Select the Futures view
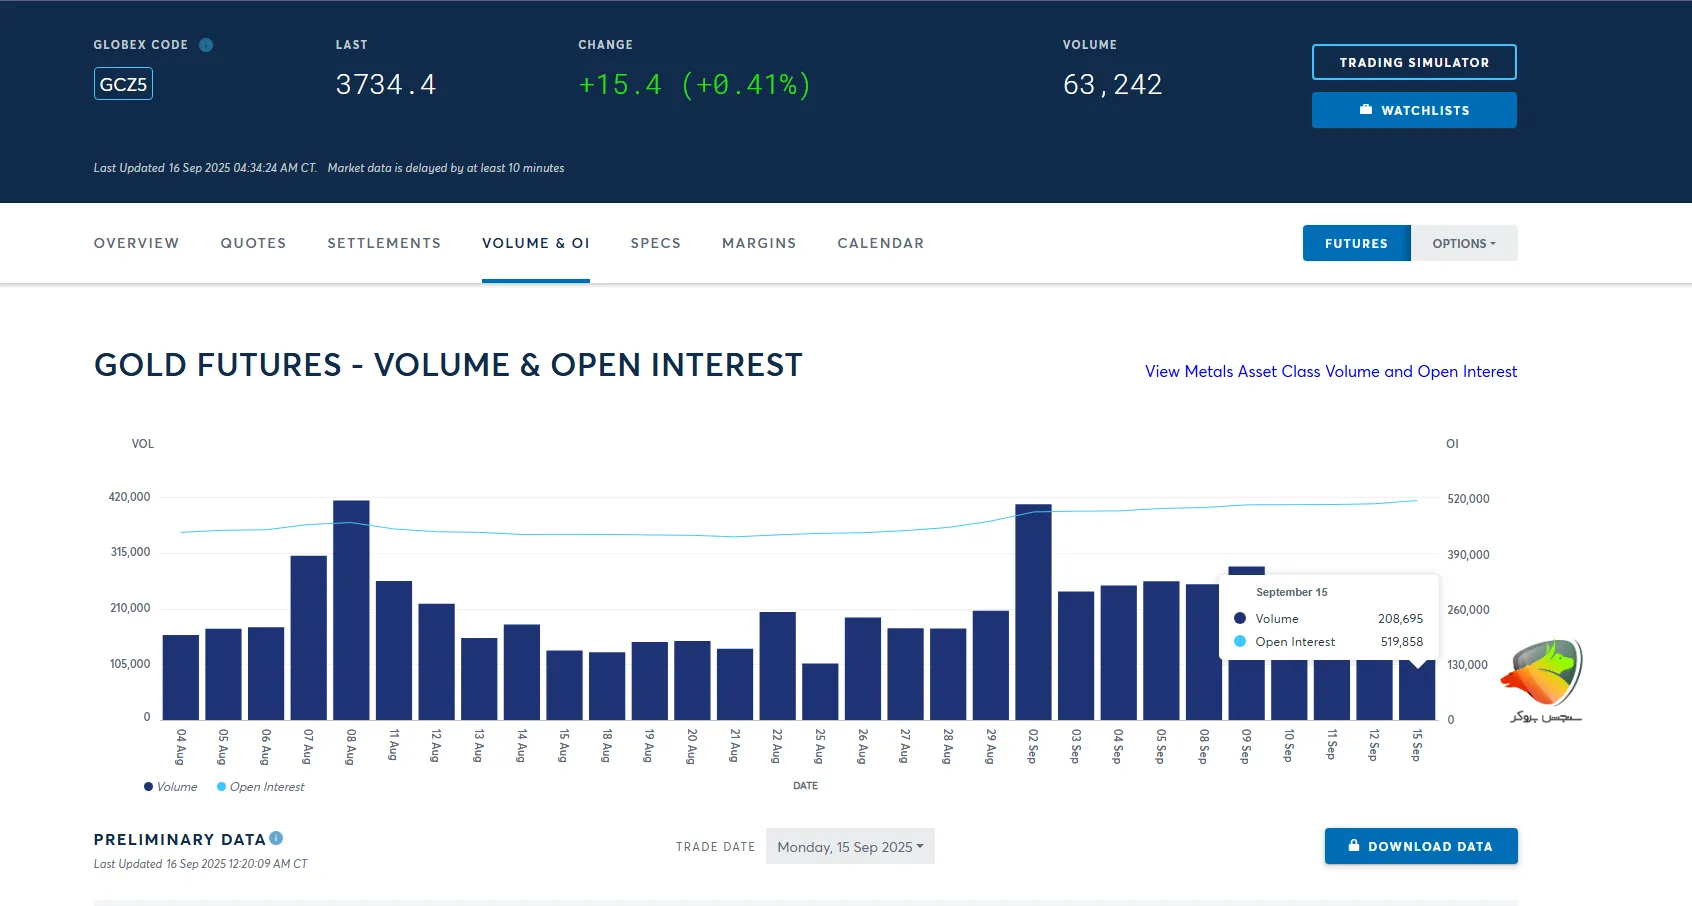Viewport: 1692px width, 906px height. 1356,243
